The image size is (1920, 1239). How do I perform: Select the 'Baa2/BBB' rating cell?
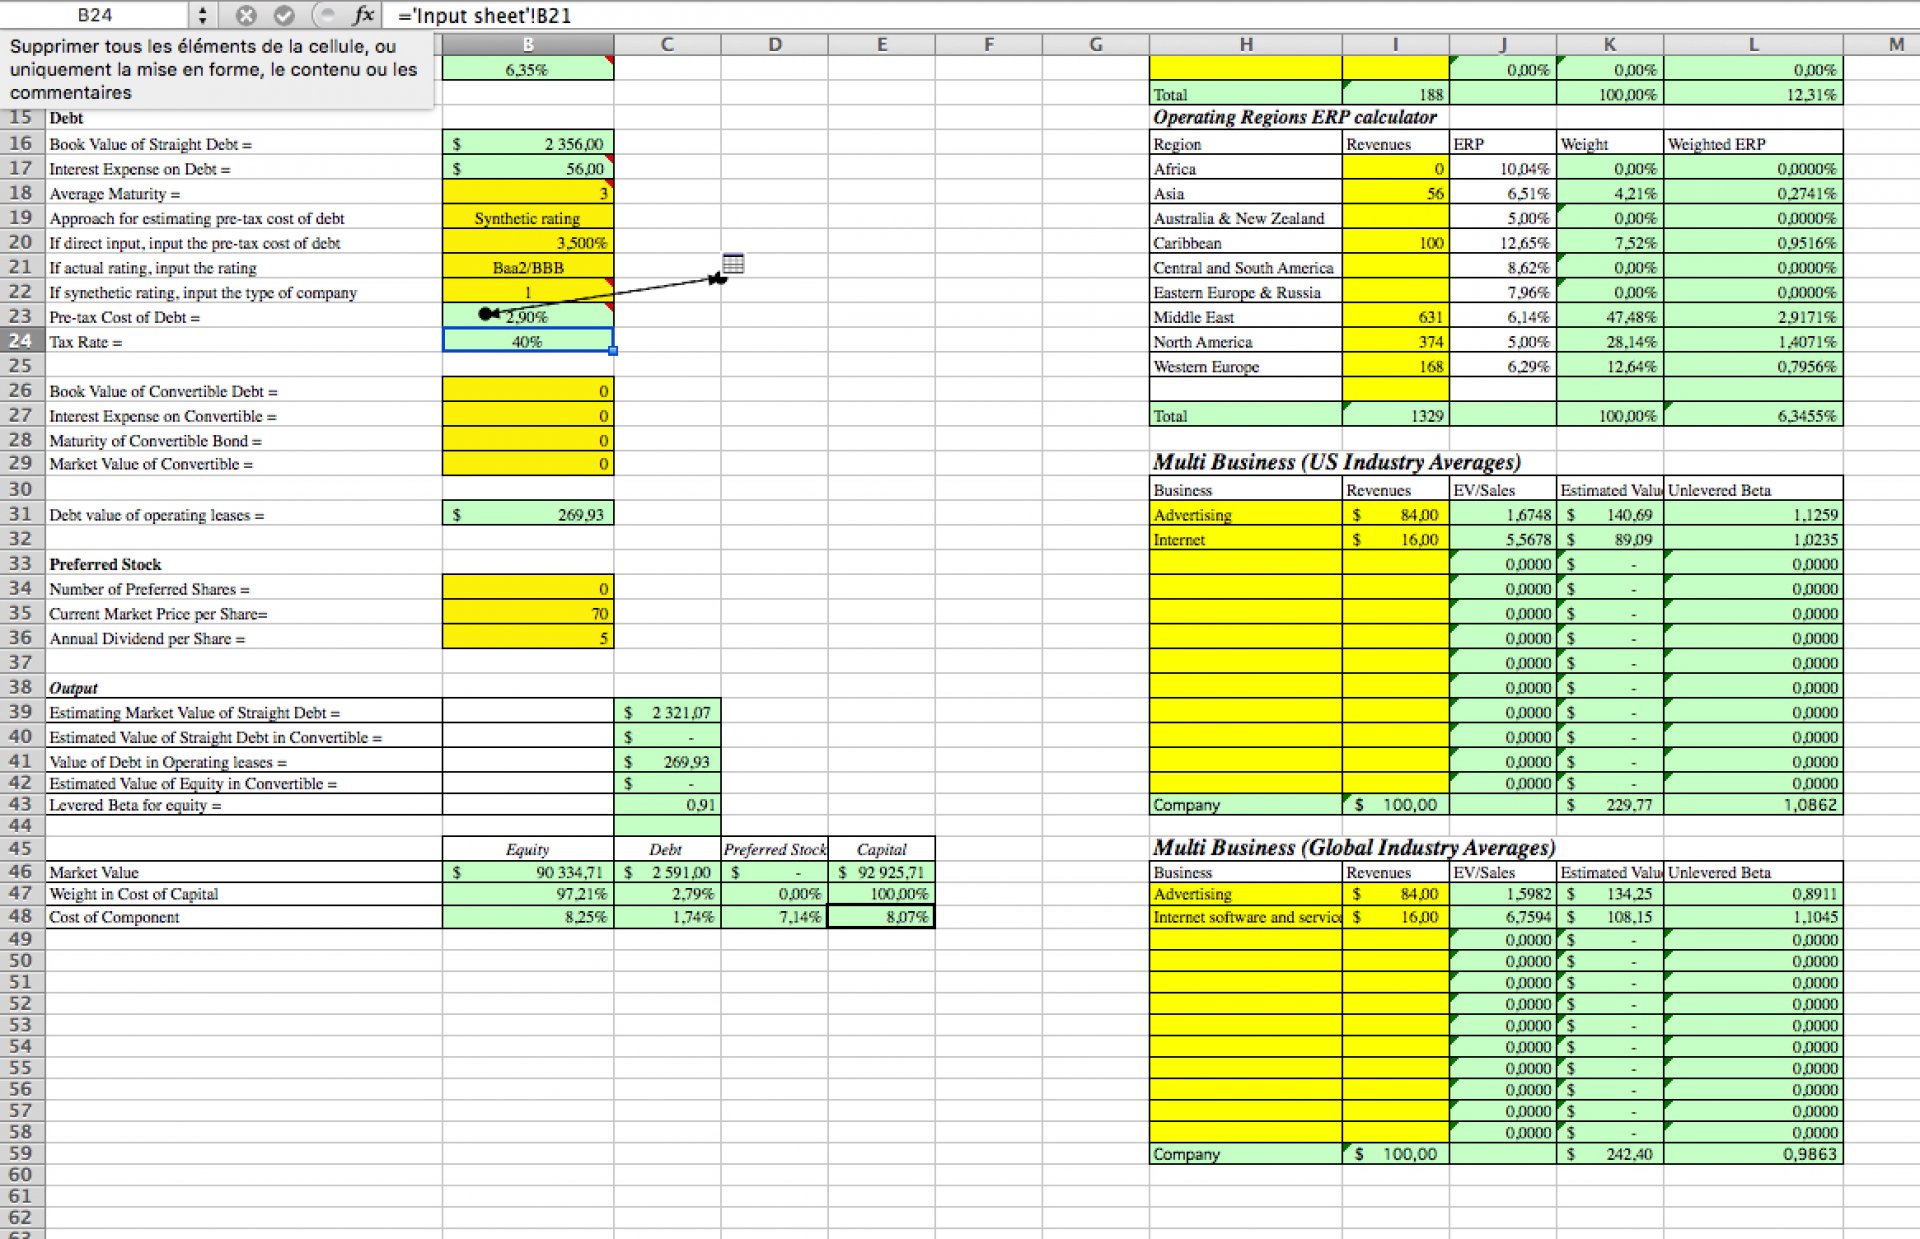[528, 267]
